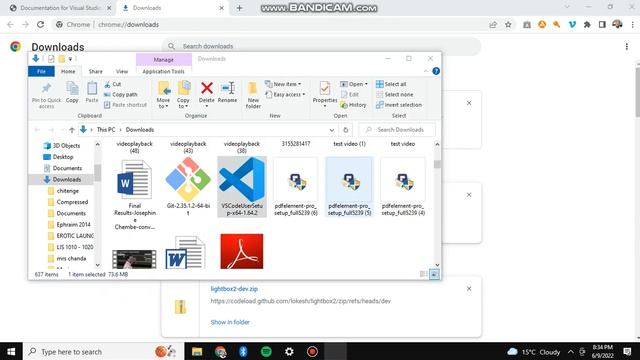This screenshot has height=360, width=640.
Task: Click Select all
Action: [391, 84]
